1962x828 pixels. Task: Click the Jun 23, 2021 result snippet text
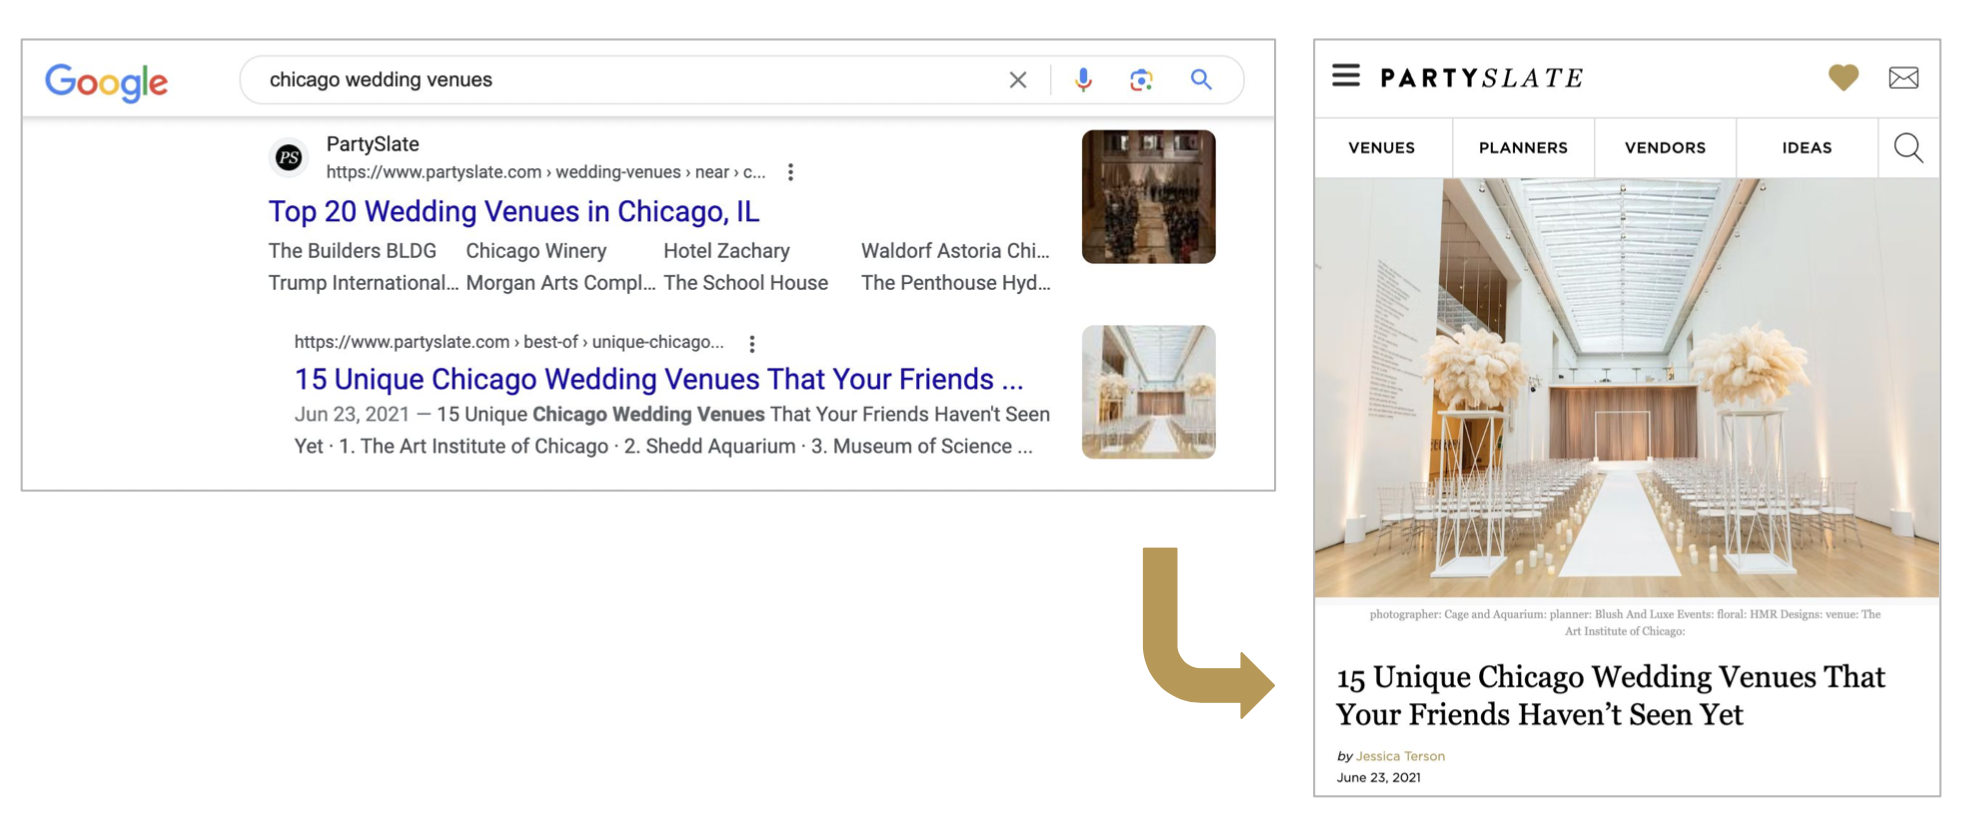click(672, 430)
